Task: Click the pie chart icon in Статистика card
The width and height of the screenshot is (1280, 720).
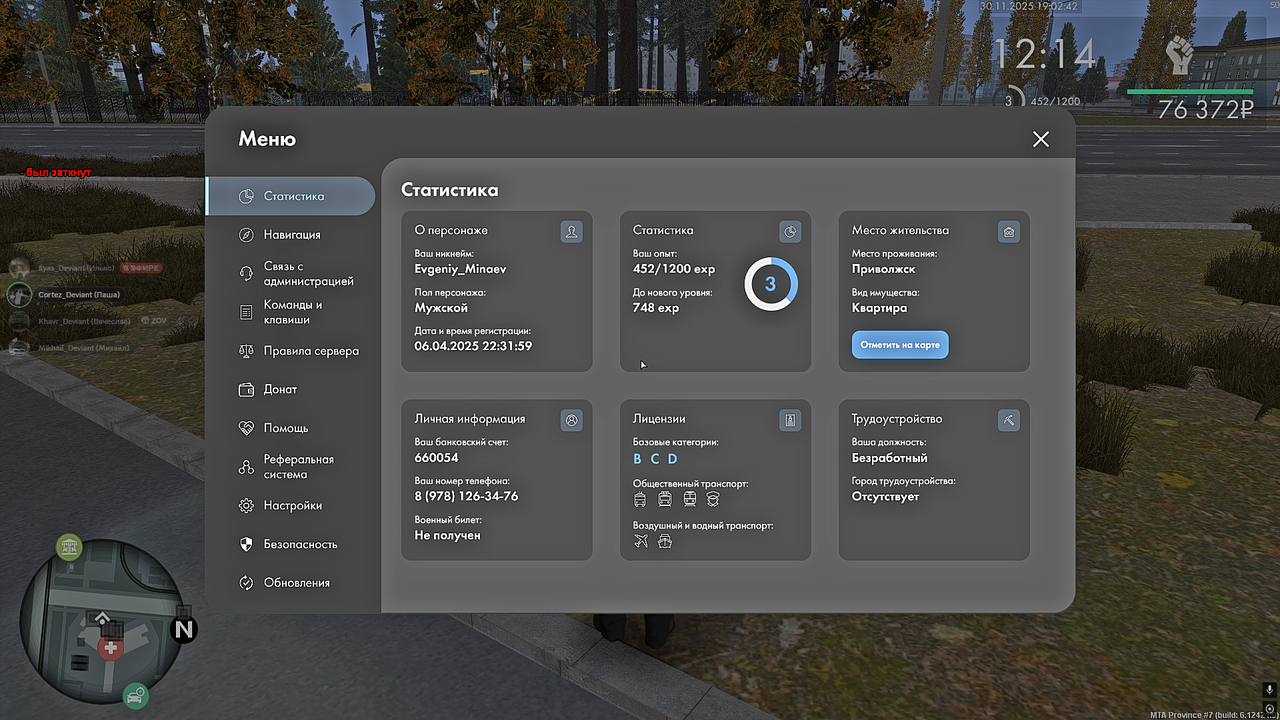Action: 790,232
